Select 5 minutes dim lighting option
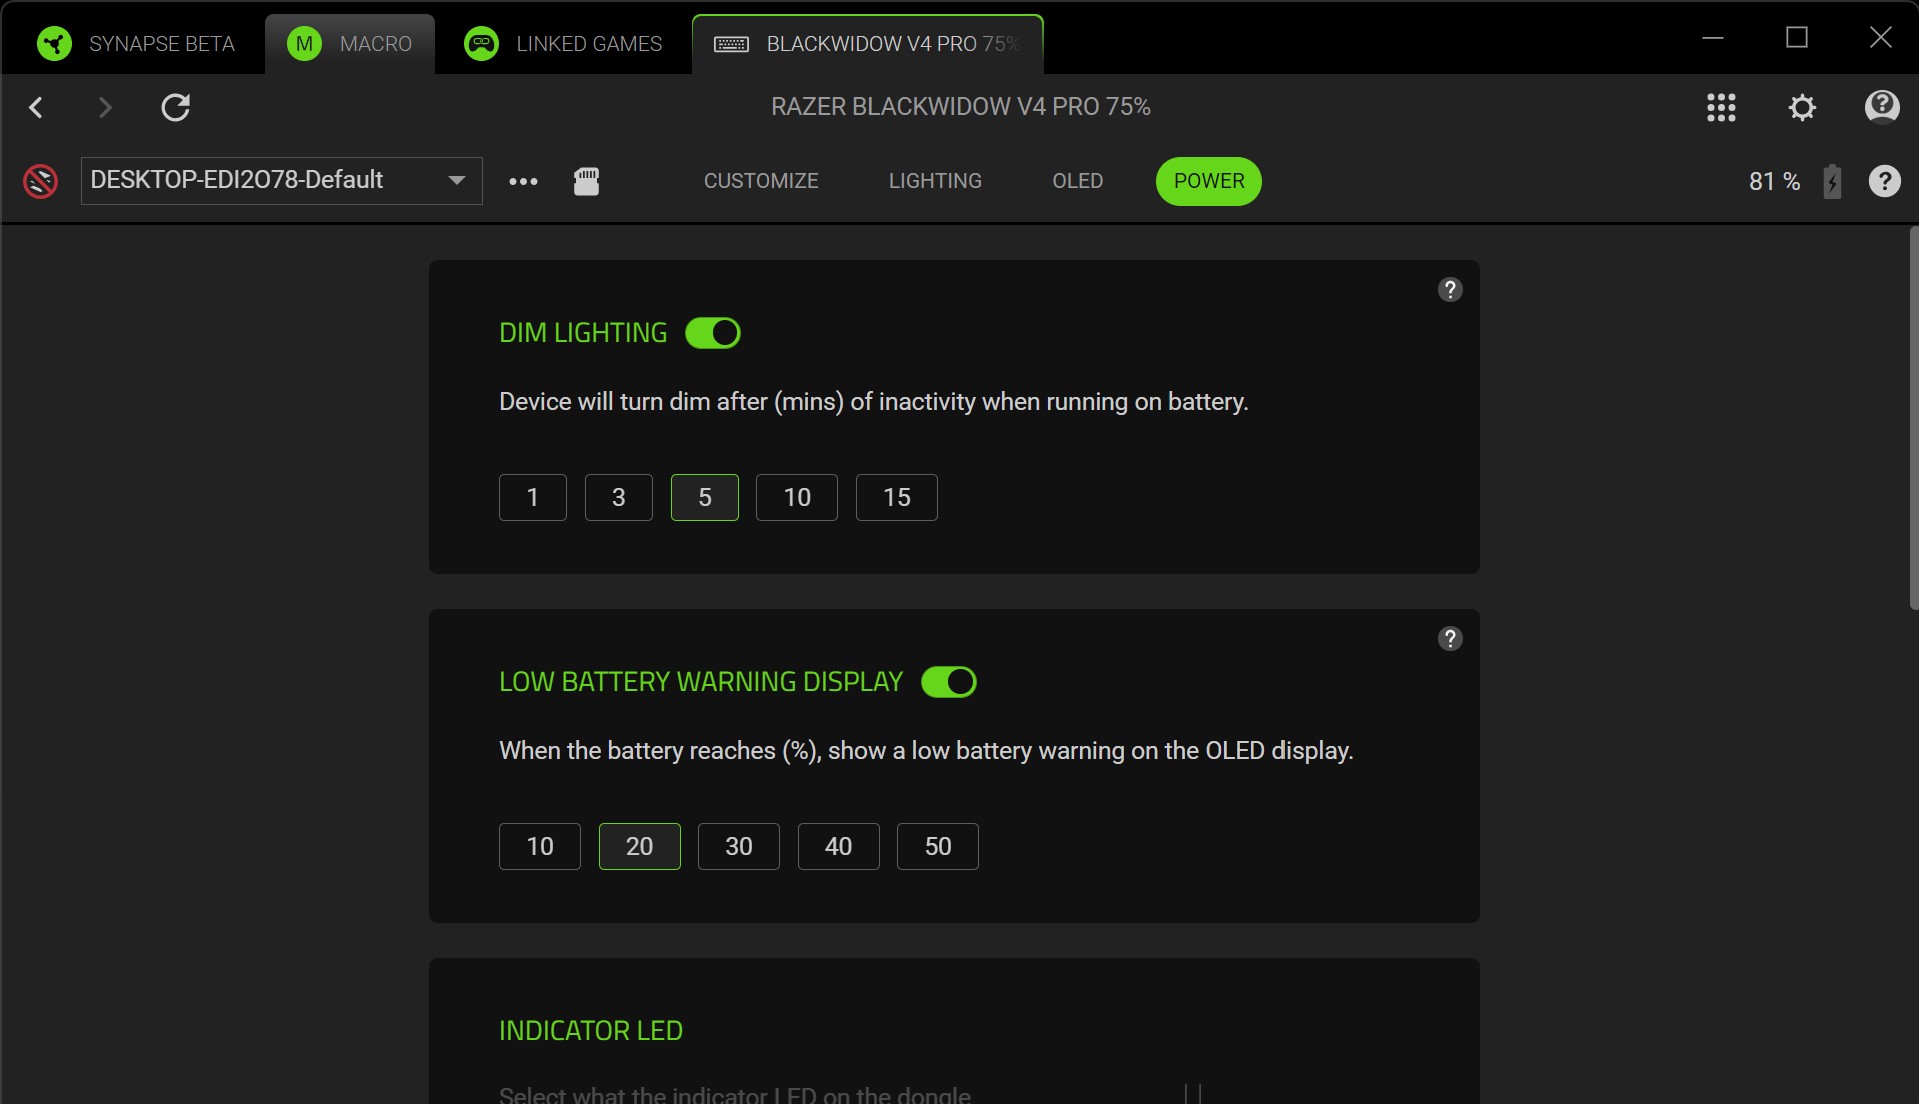Viewport: 1919px width, 1104px height. tap(705, 497)
